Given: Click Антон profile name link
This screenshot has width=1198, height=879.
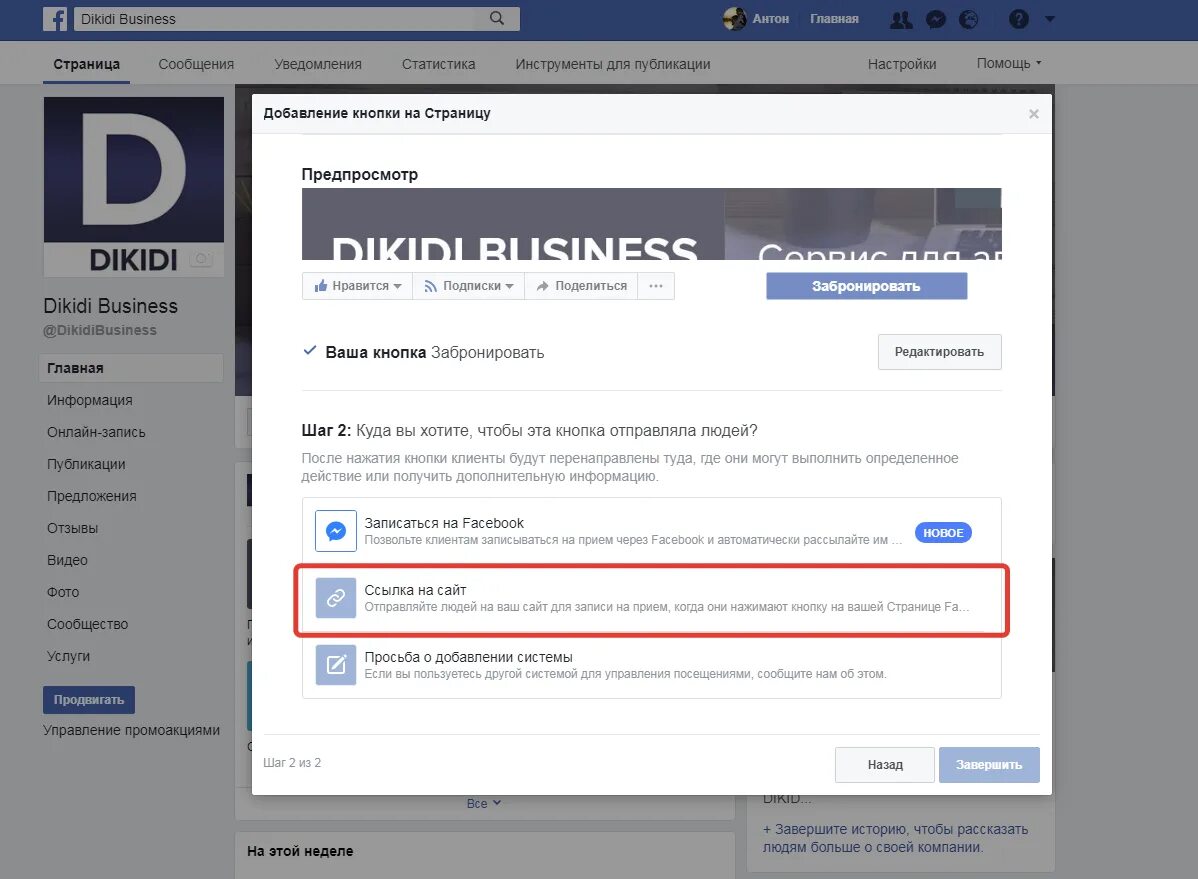Looking at the screenshot, I should click(770, 19).
